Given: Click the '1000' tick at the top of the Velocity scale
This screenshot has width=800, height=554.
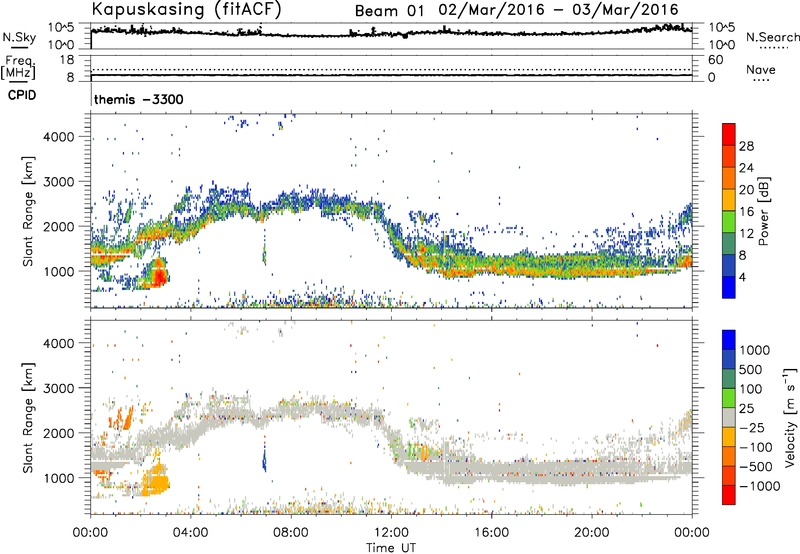Looking at the screenshot, I should click(754, 350).
